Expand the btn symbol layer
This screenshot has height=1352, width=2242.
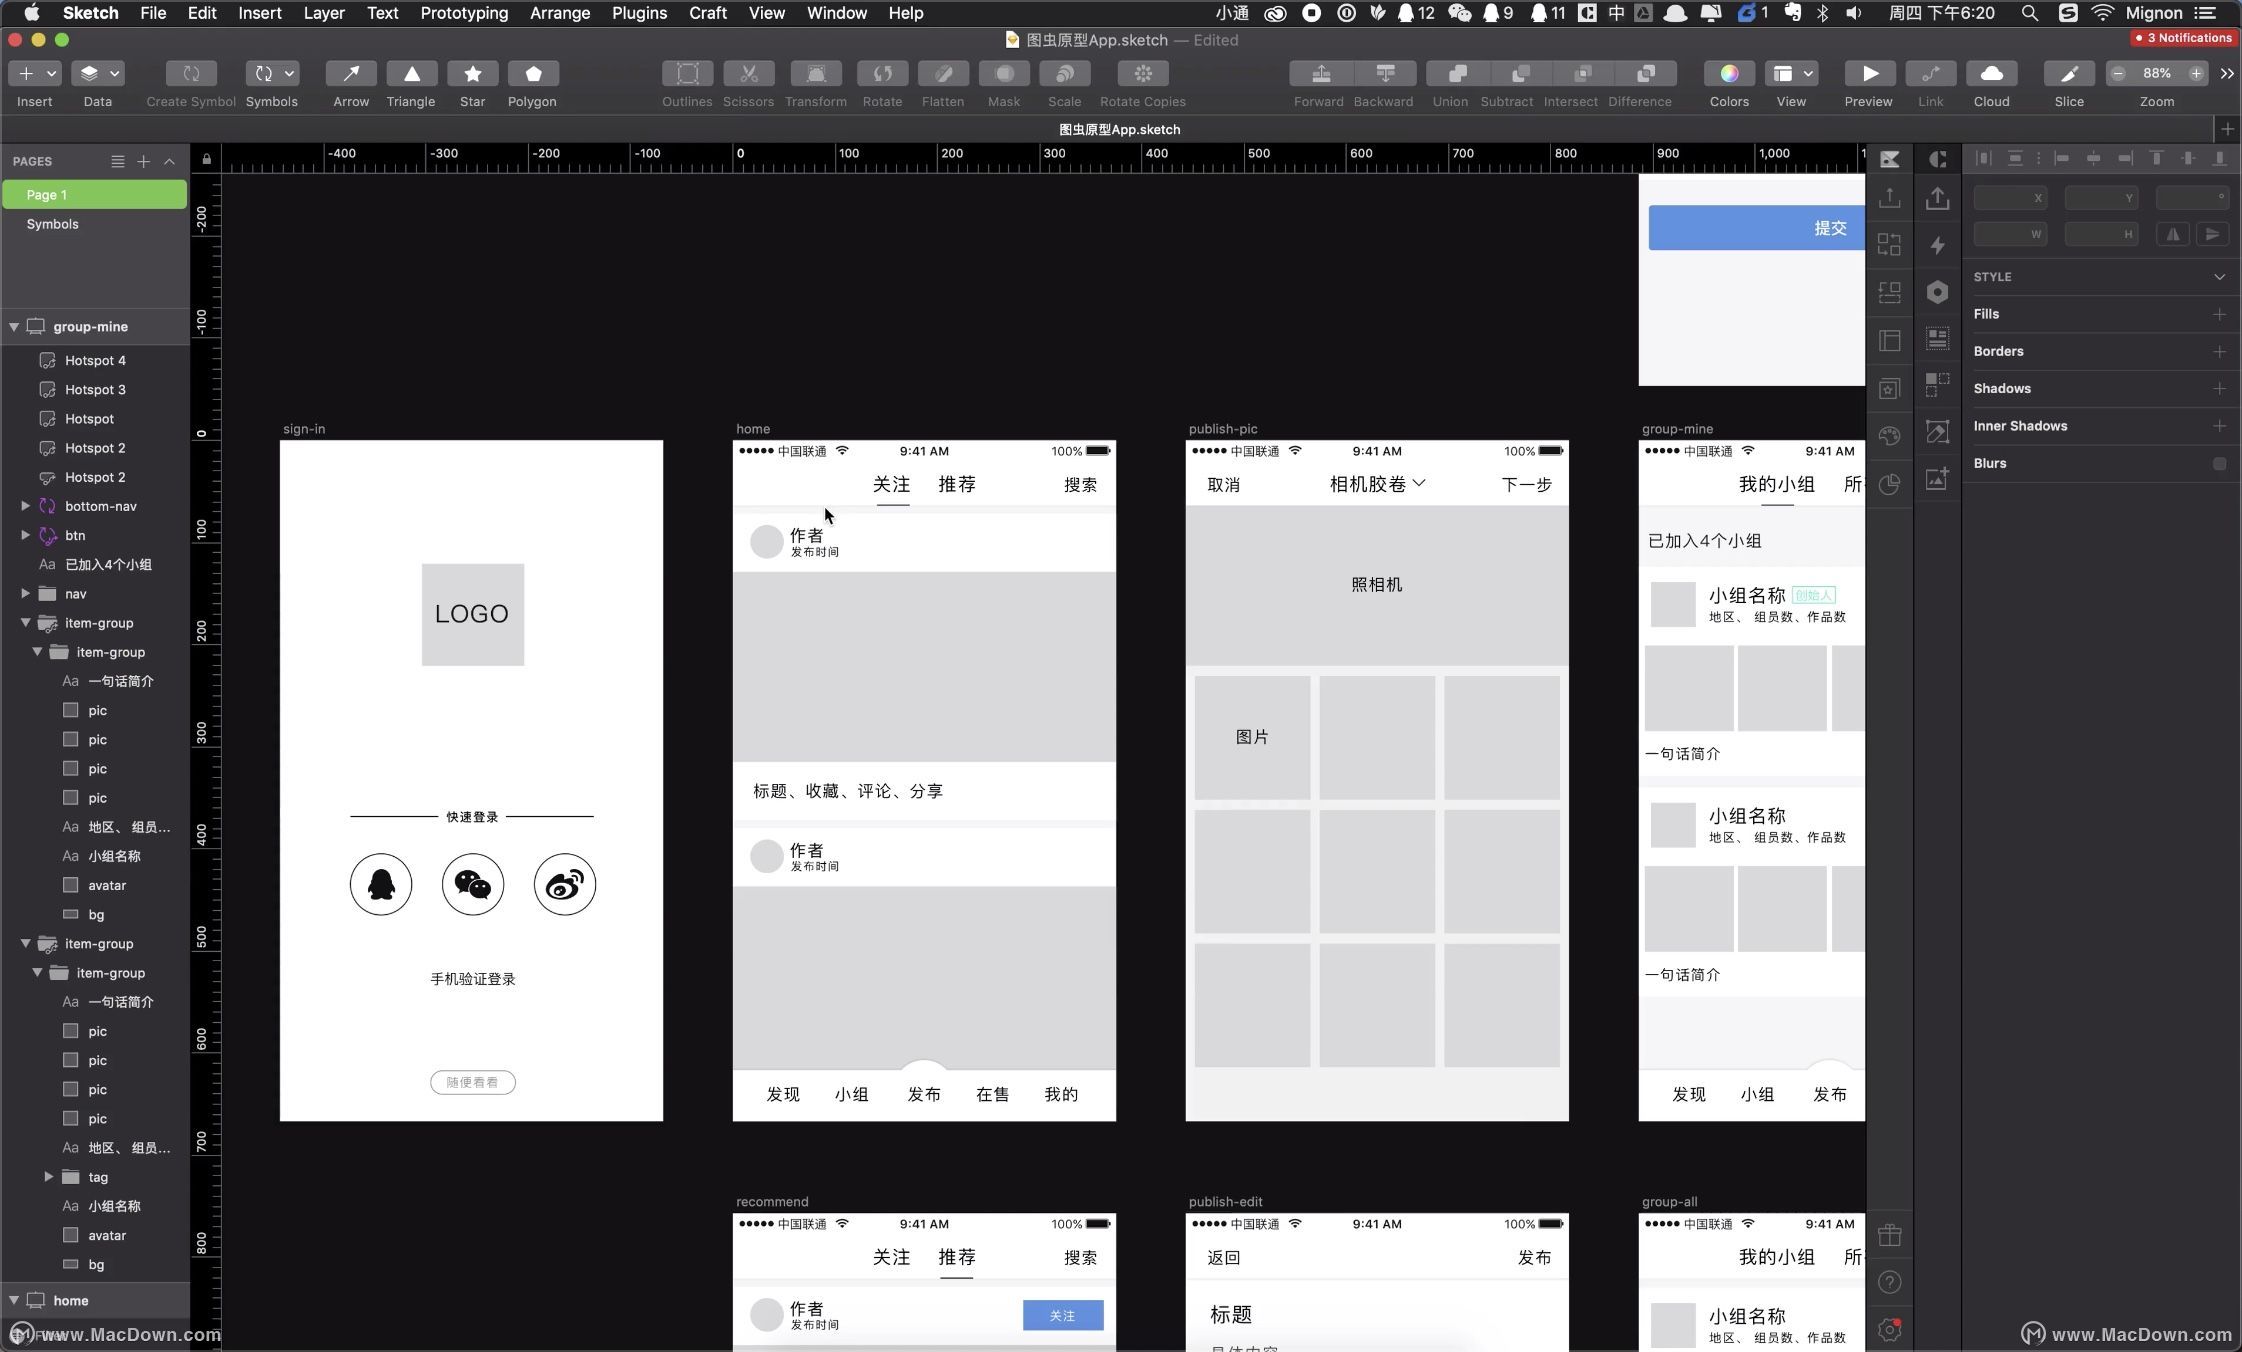(25, 535)
